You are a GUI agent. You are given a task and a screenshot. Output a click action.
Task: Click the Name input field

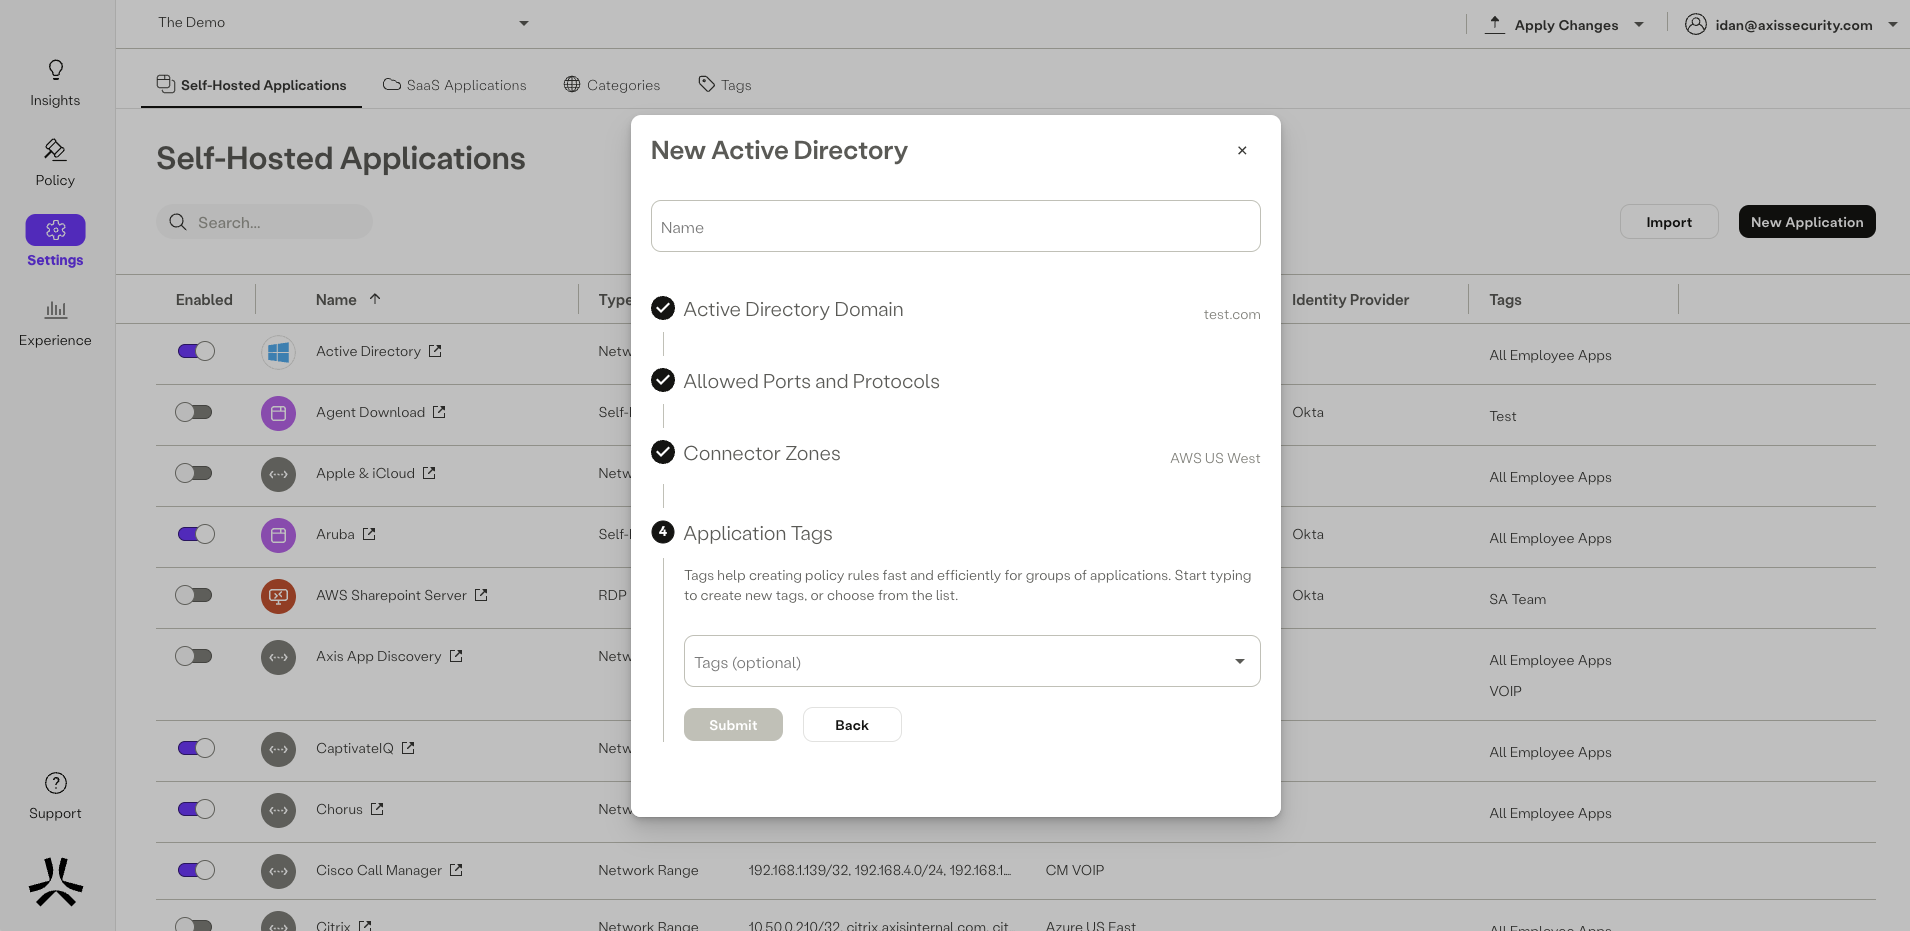pos(955,226)
